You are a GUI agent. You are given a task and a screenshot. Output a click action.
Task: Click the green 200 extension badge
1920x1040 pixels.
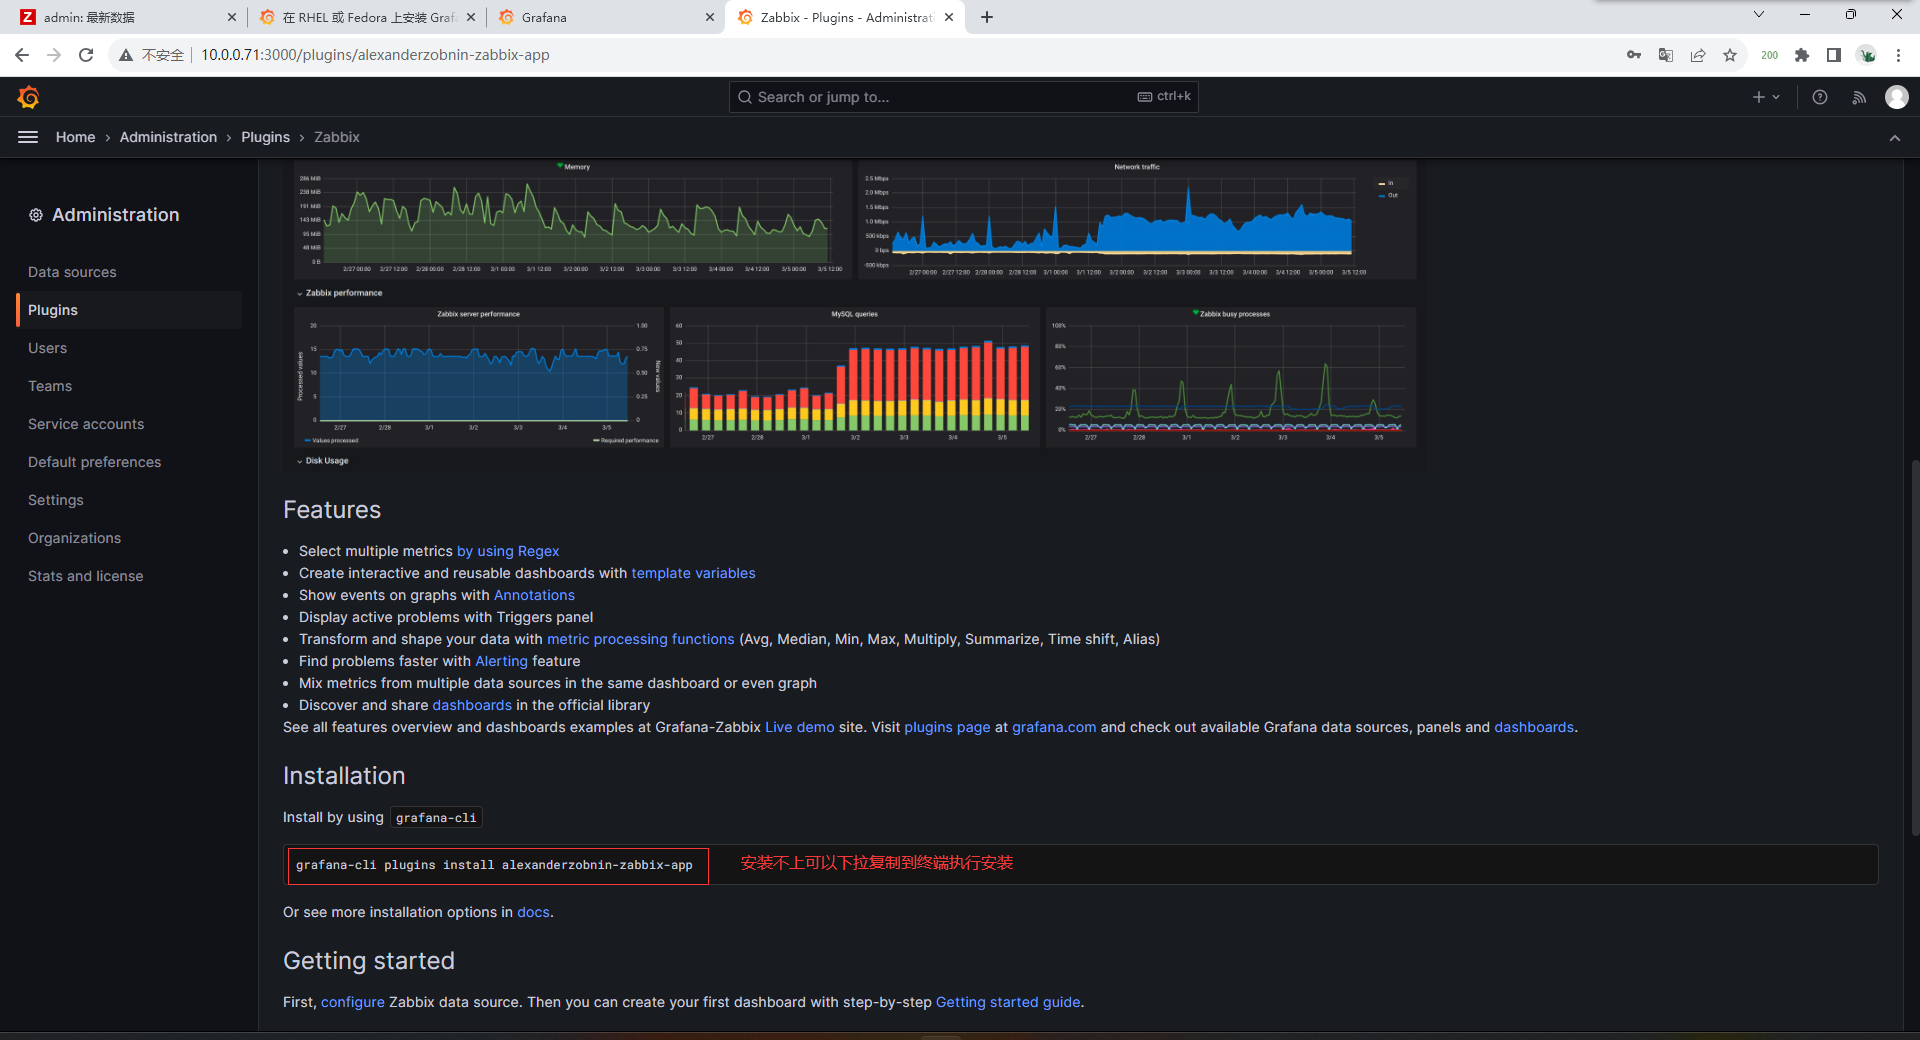[x=1770, y=55]
